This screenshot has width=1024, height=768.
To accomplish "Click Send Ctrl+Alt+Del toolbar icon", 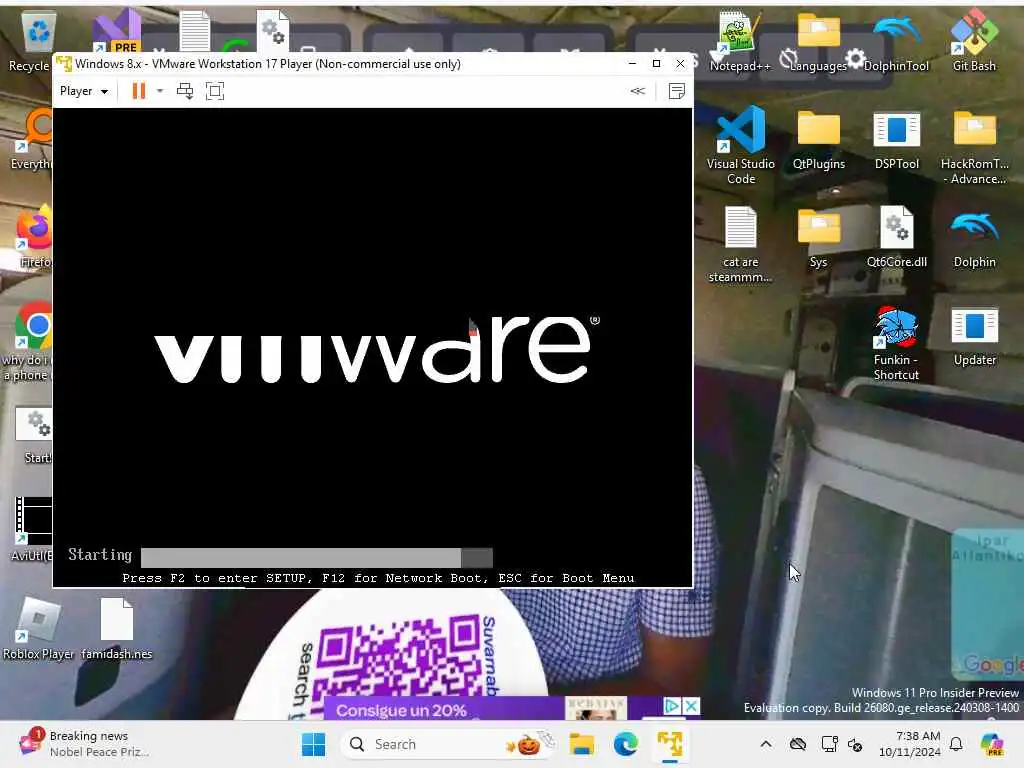I will [185, 91].
